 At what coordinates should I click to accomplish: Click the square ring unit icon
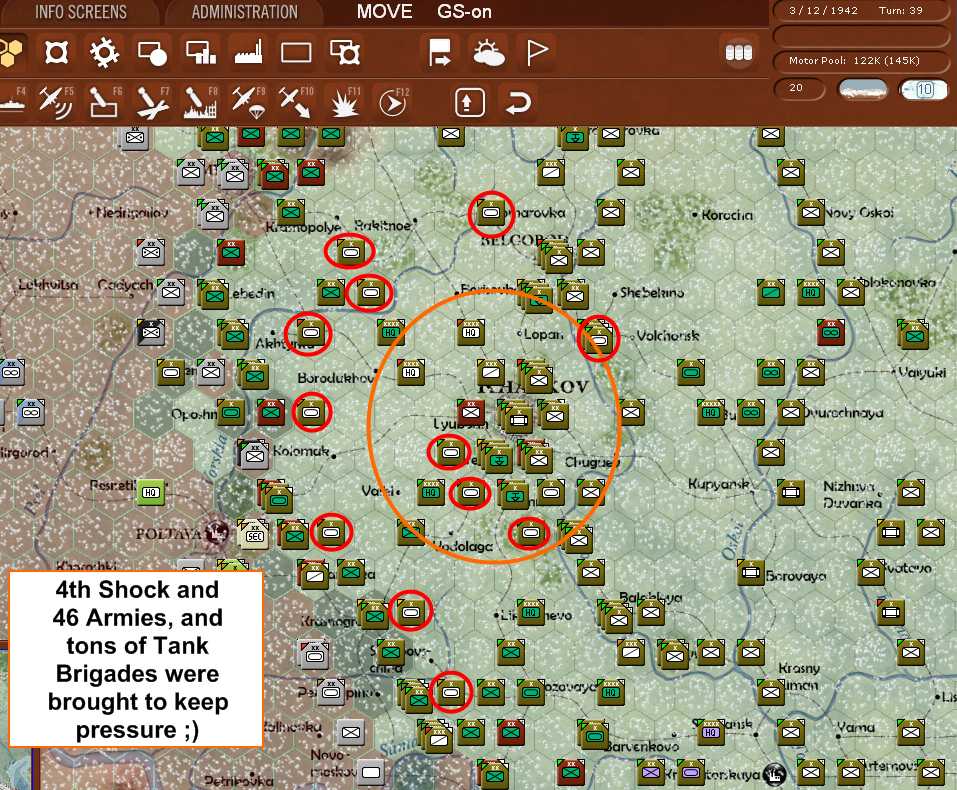(57, 53)
